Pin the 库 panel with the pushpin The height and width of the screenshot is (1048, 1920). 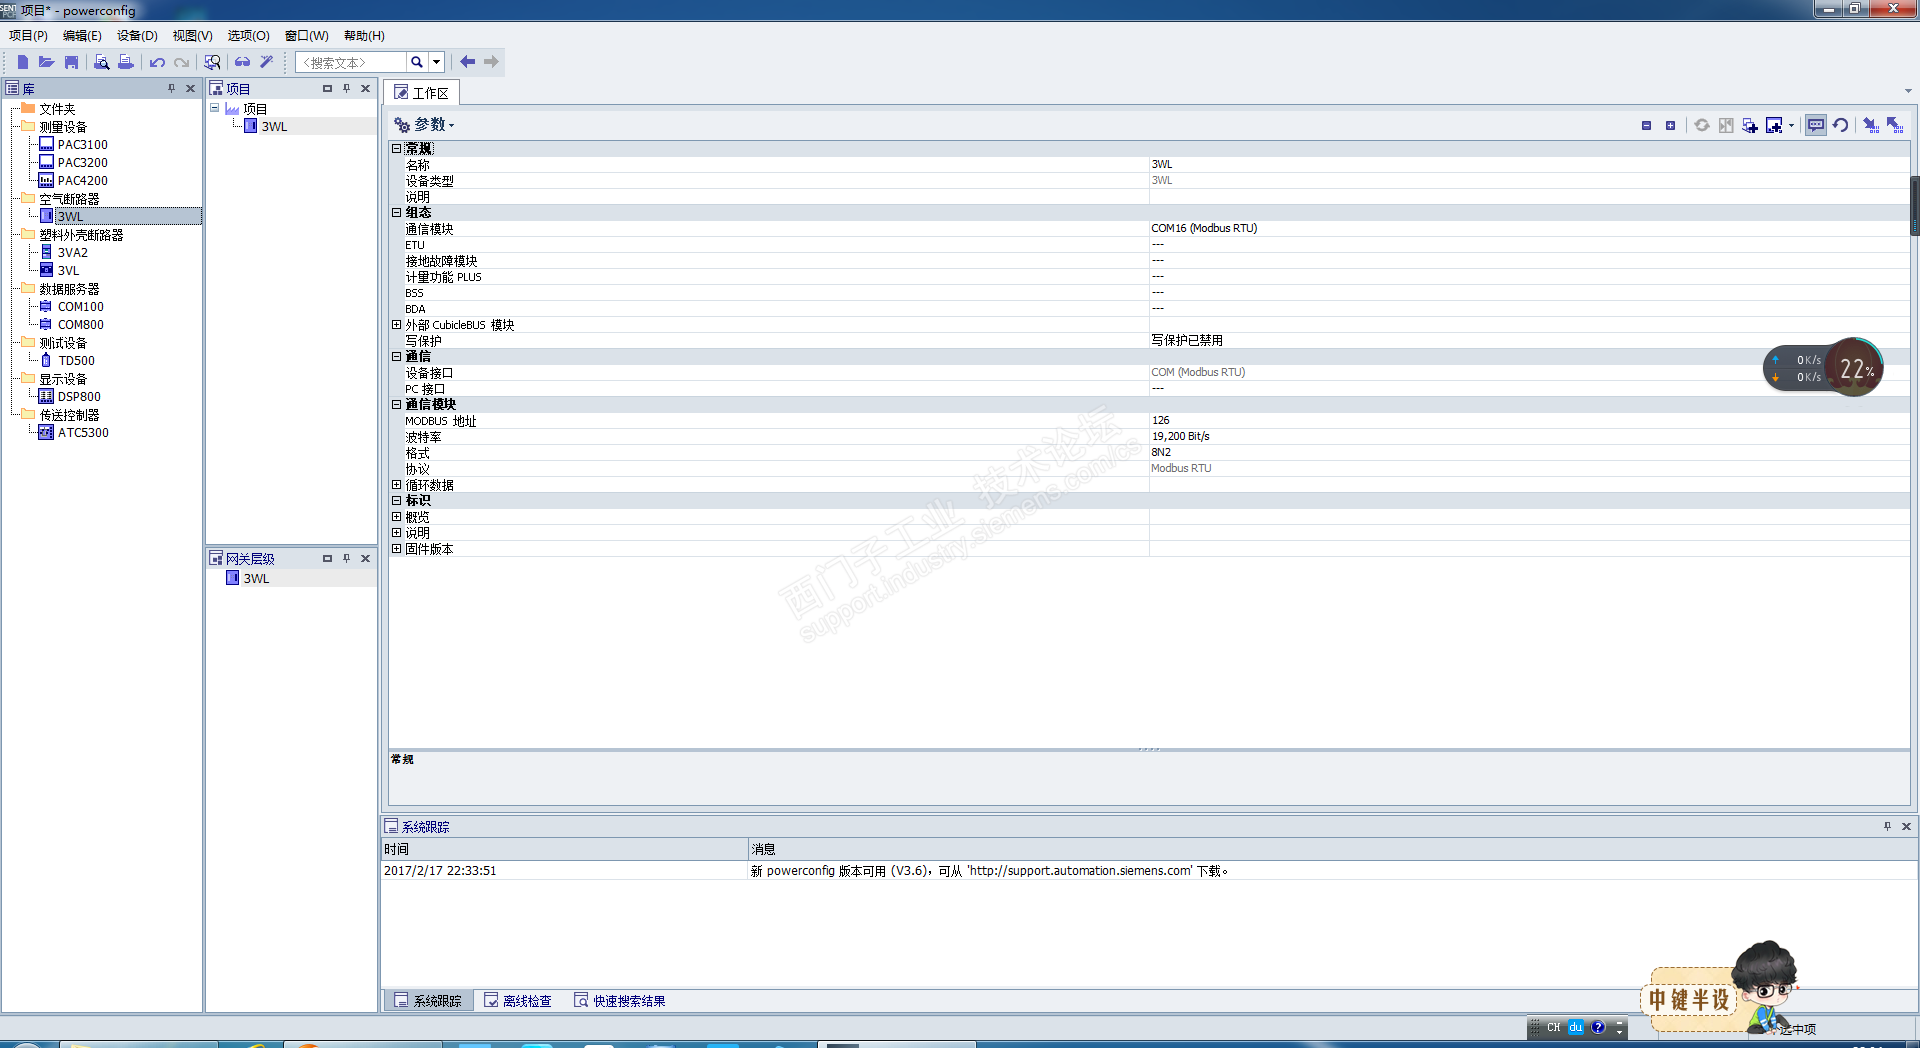tap(171, 89)
